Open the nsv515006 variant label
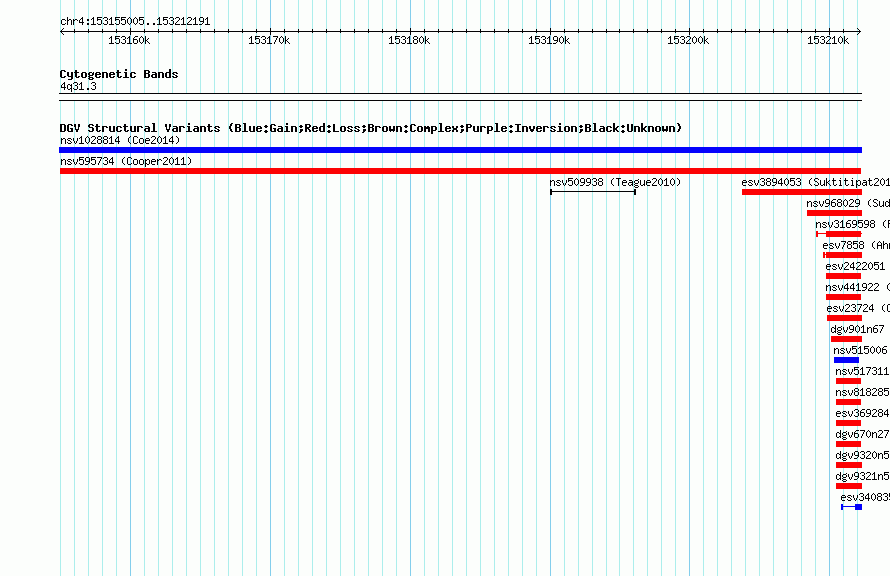The image size is (890, 576). point(860,350)
